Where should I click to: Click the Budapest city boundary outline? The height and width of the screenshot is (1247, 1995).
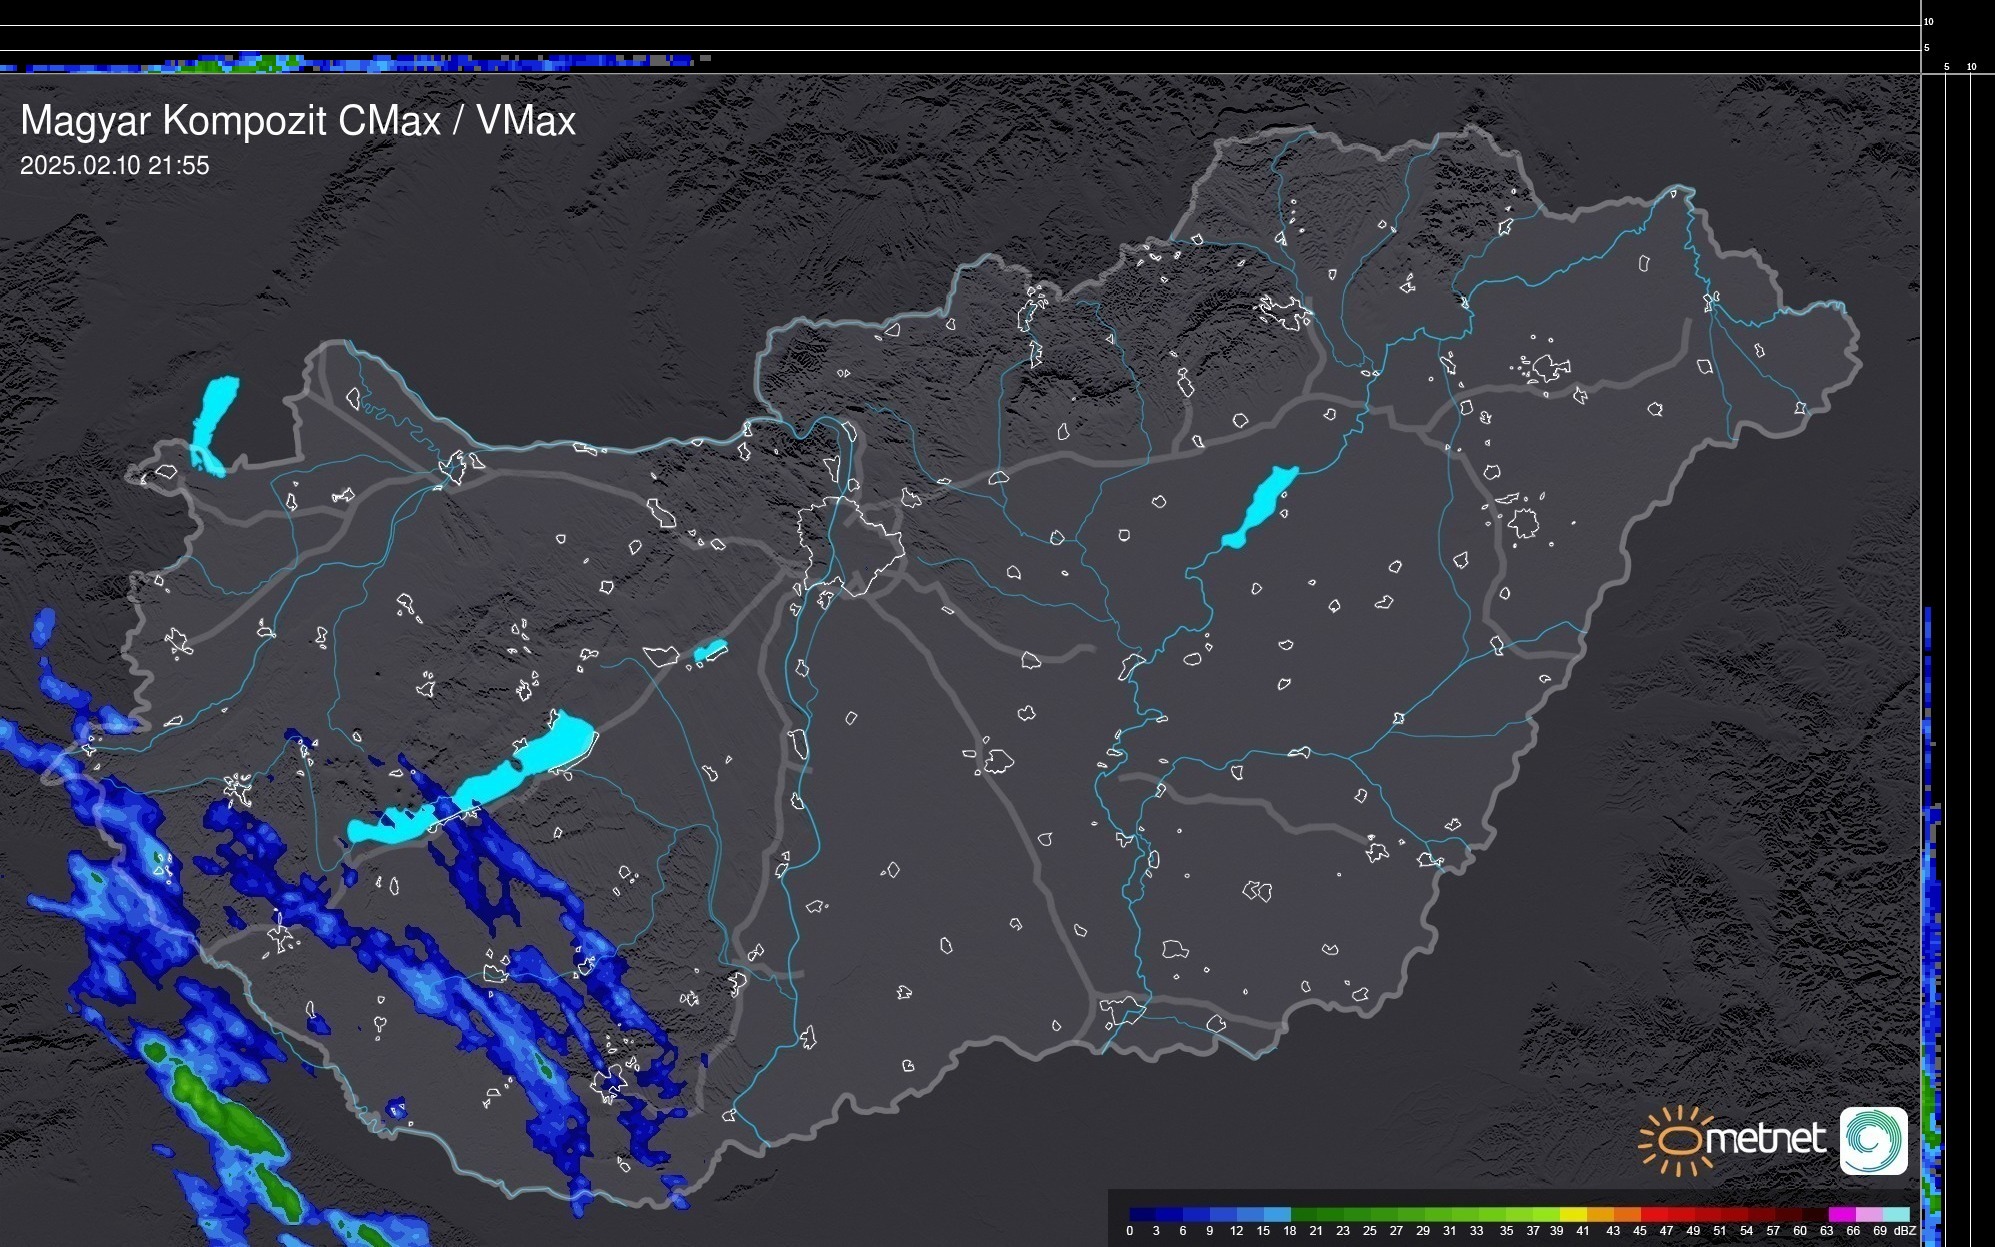point(850,545)
